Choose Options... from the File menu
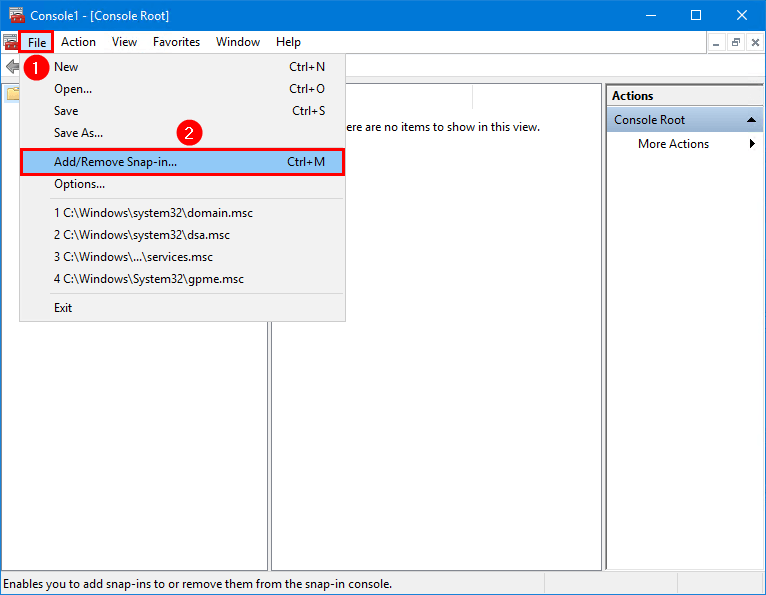The width and height of the screenshot is (766, 595). click(182, 184)
